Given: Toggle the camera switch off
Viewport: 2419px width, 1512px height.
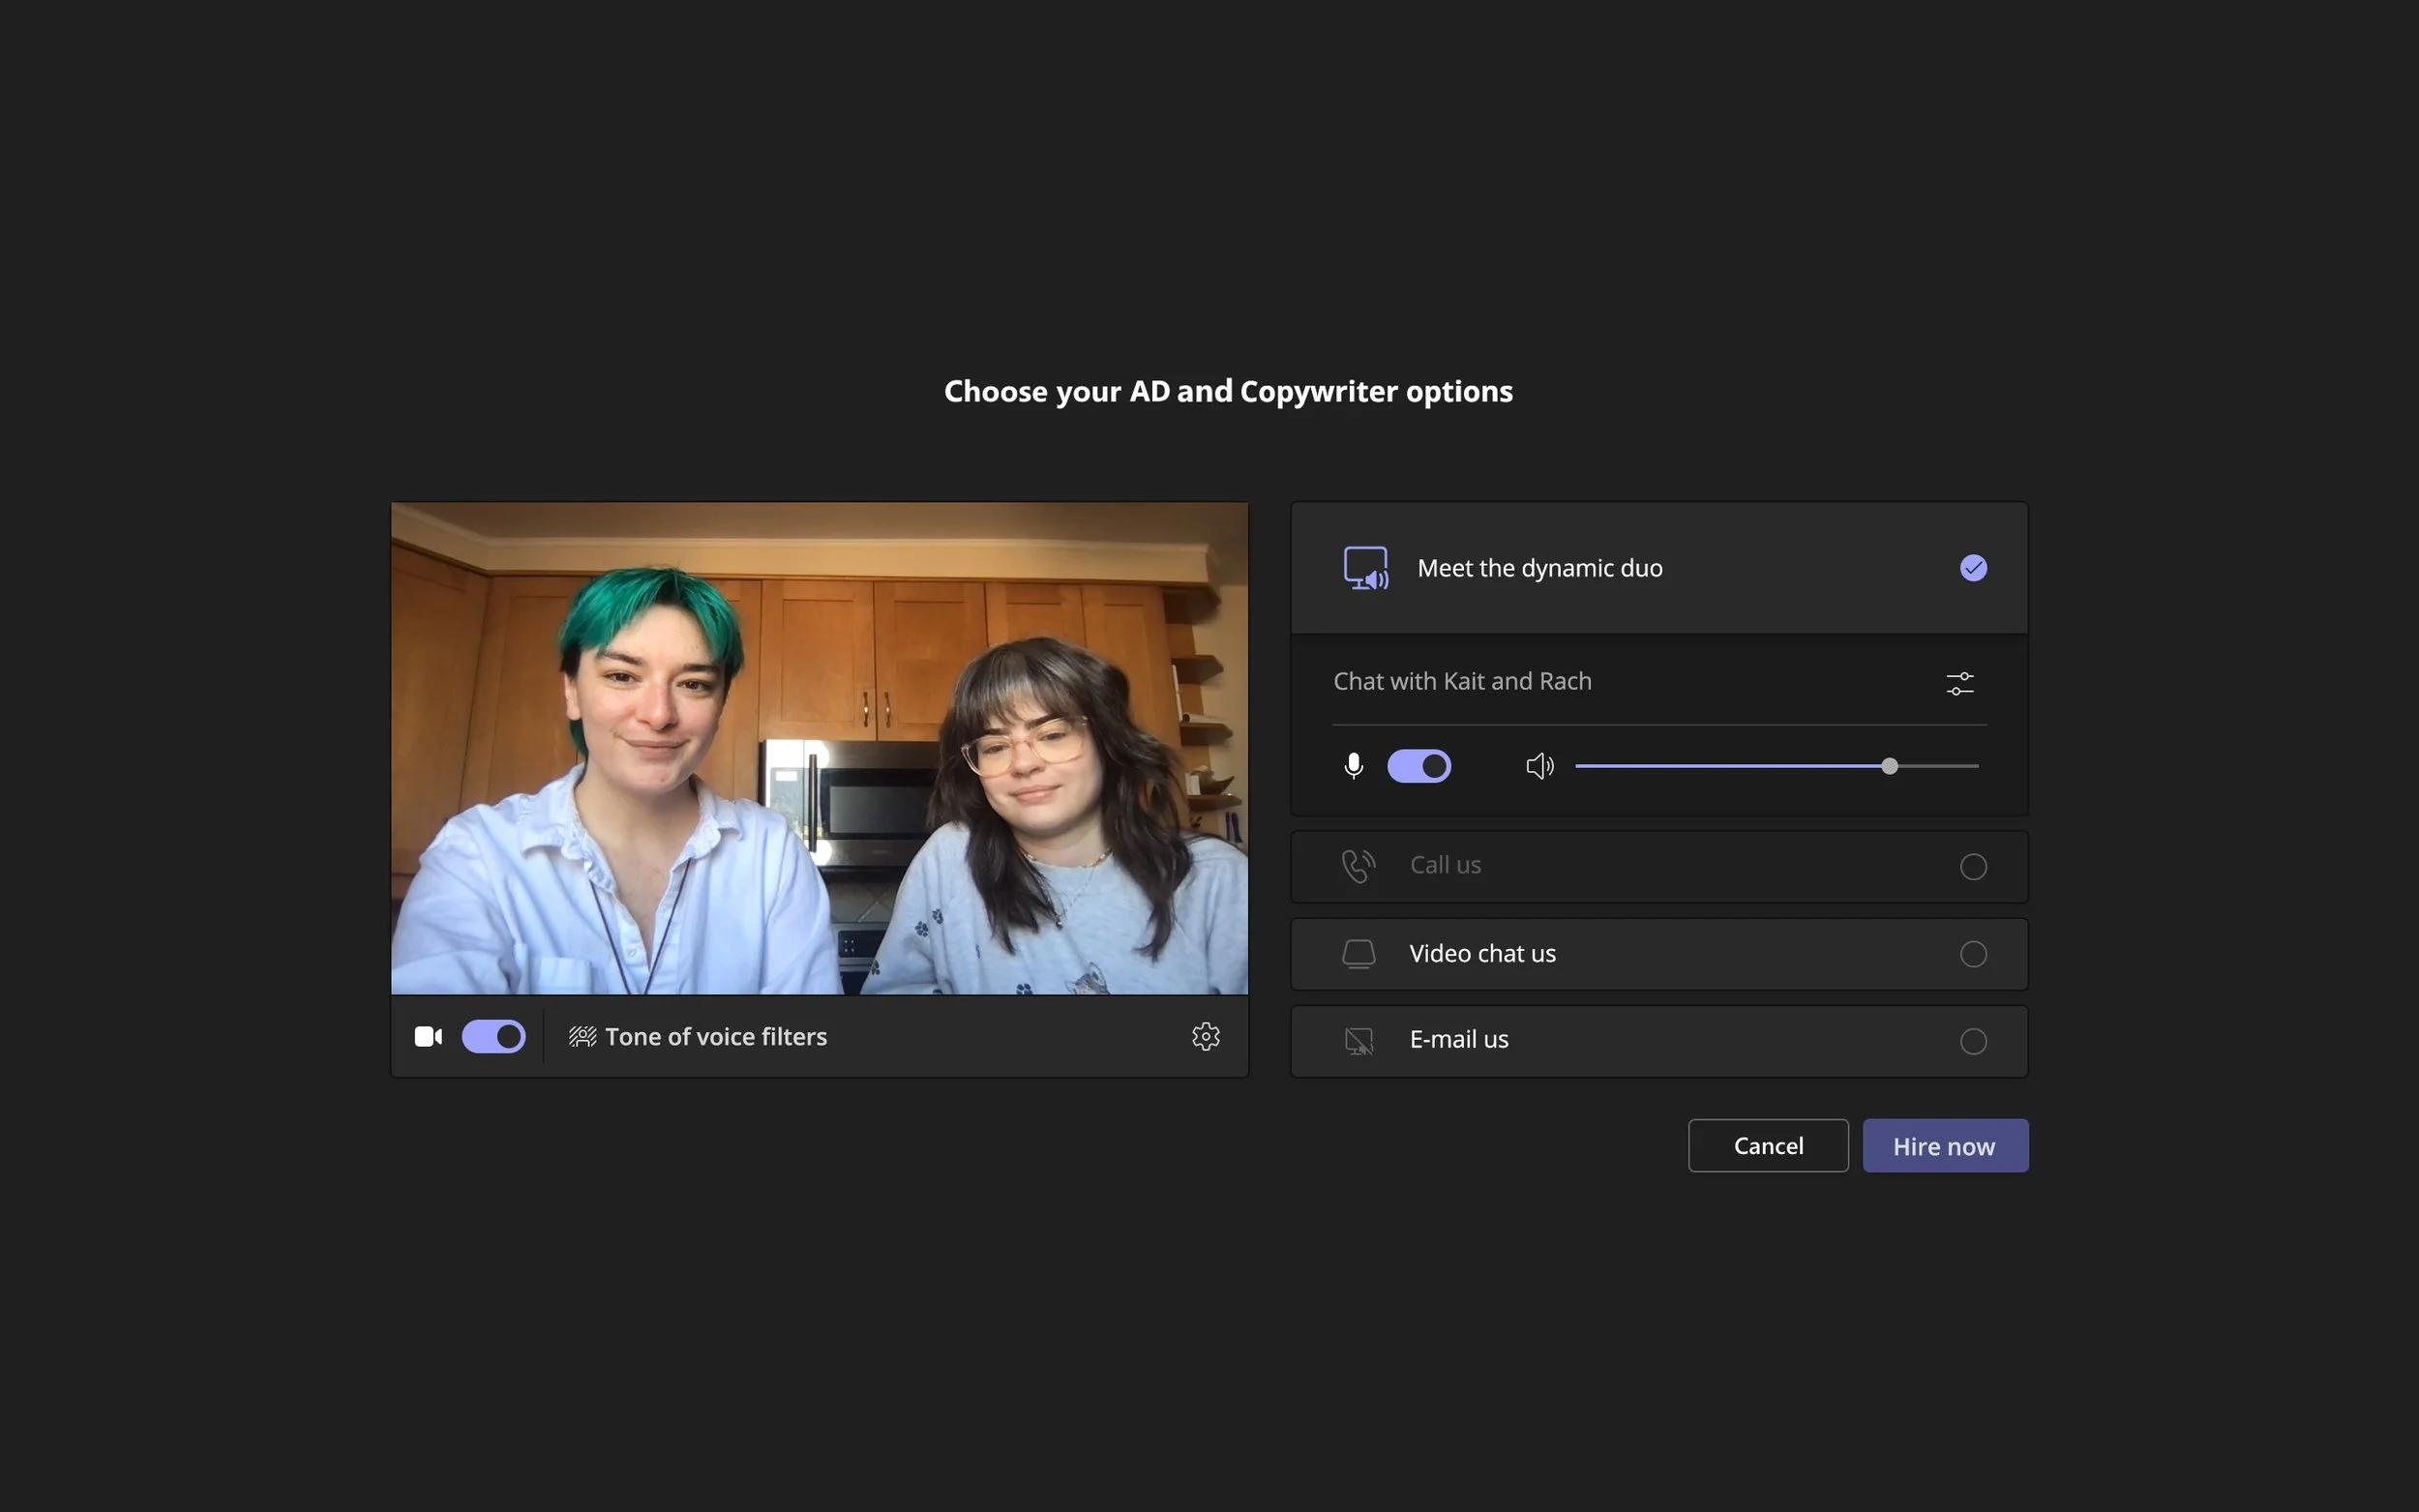Looking at the screenshot, I should tap(493, 1037).
